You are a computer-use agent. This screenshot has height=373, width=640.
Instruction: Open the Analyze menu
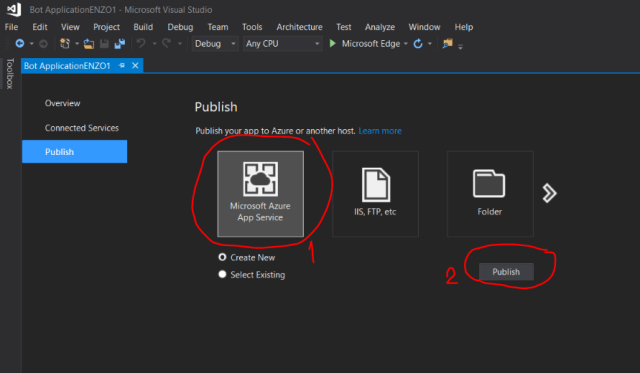pos(380,27)
